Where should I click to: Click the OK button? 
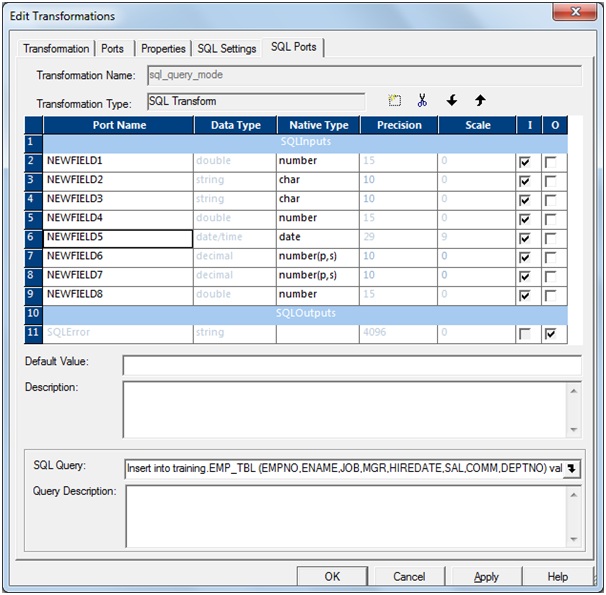(332, 576)
